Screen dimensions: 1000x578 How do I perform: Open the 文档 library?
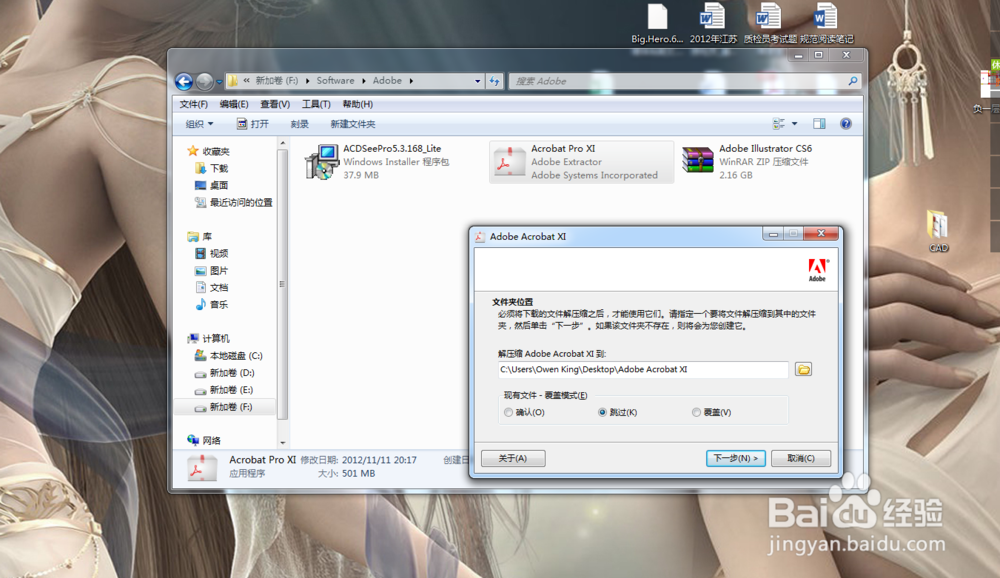coord(211,287)
